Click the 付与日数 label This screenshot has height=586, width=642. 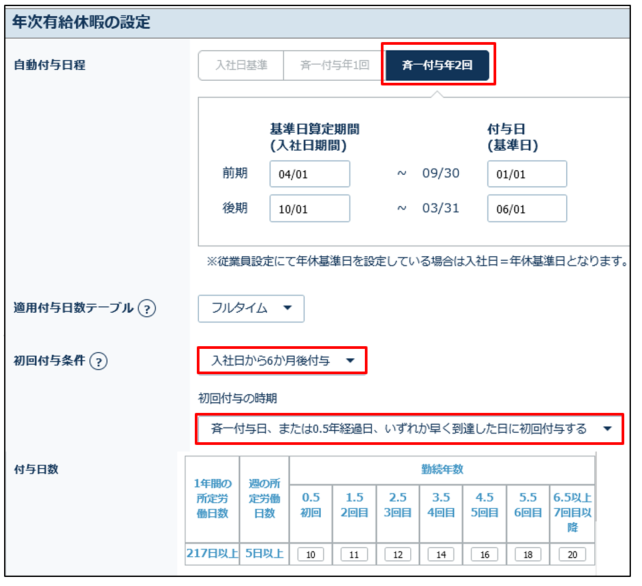click(x=36, y=469)
